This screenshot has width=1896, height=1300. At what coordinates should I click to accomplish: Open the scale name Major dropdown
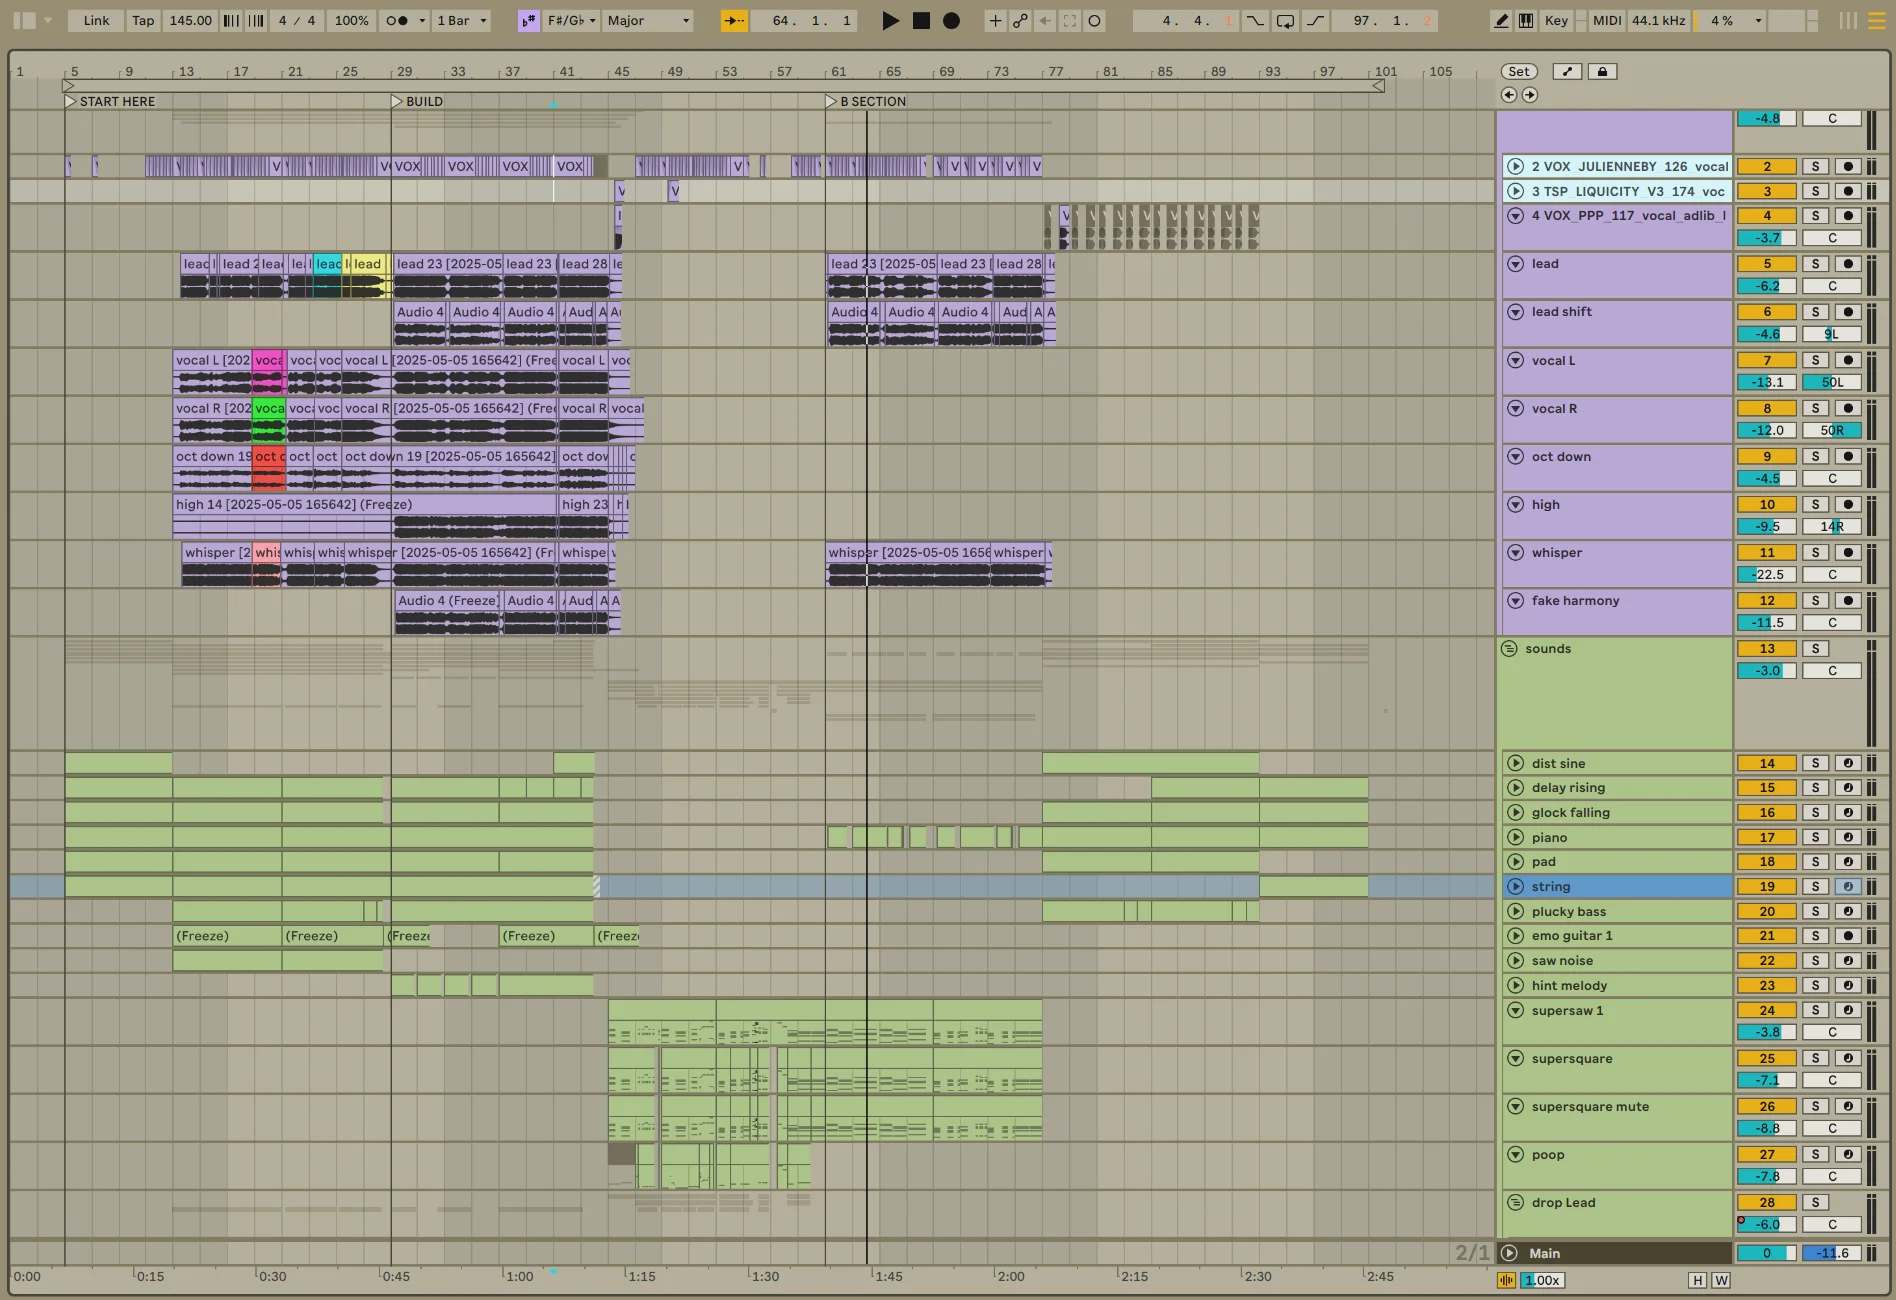pyautogui.click(x=649, y=20)
